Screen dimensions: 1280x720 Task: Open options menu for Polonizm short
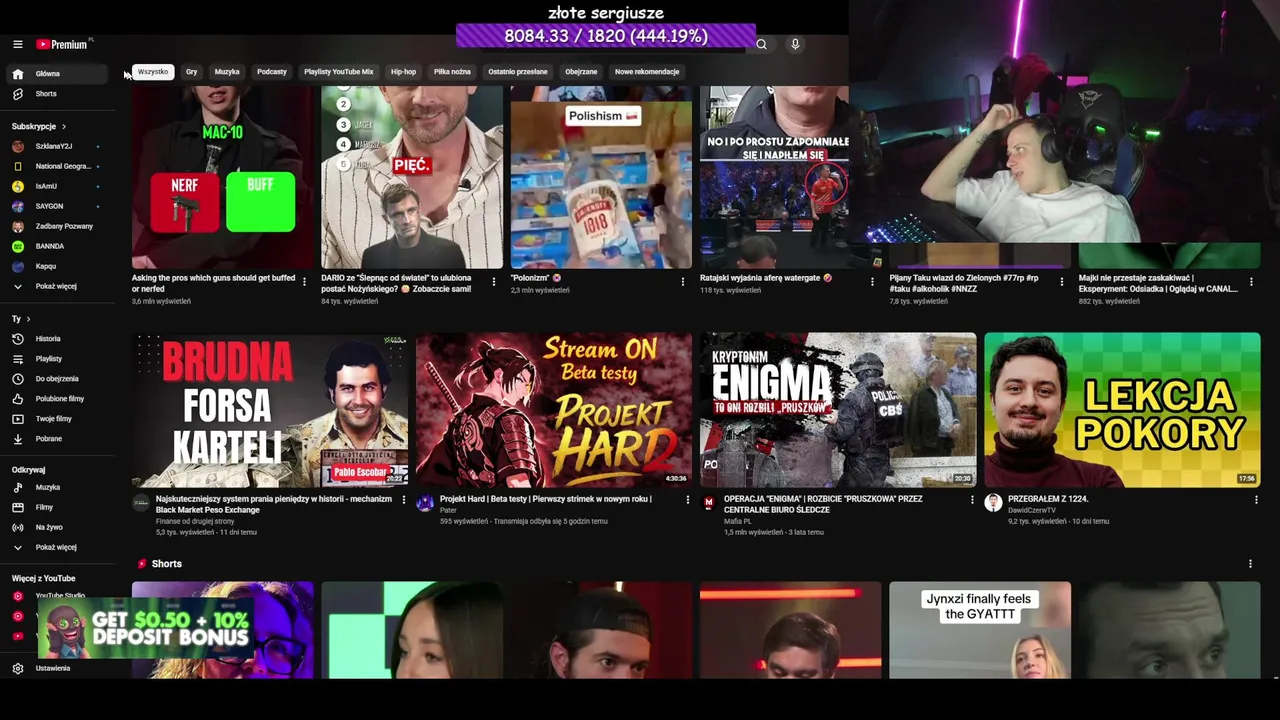point(683,282)
